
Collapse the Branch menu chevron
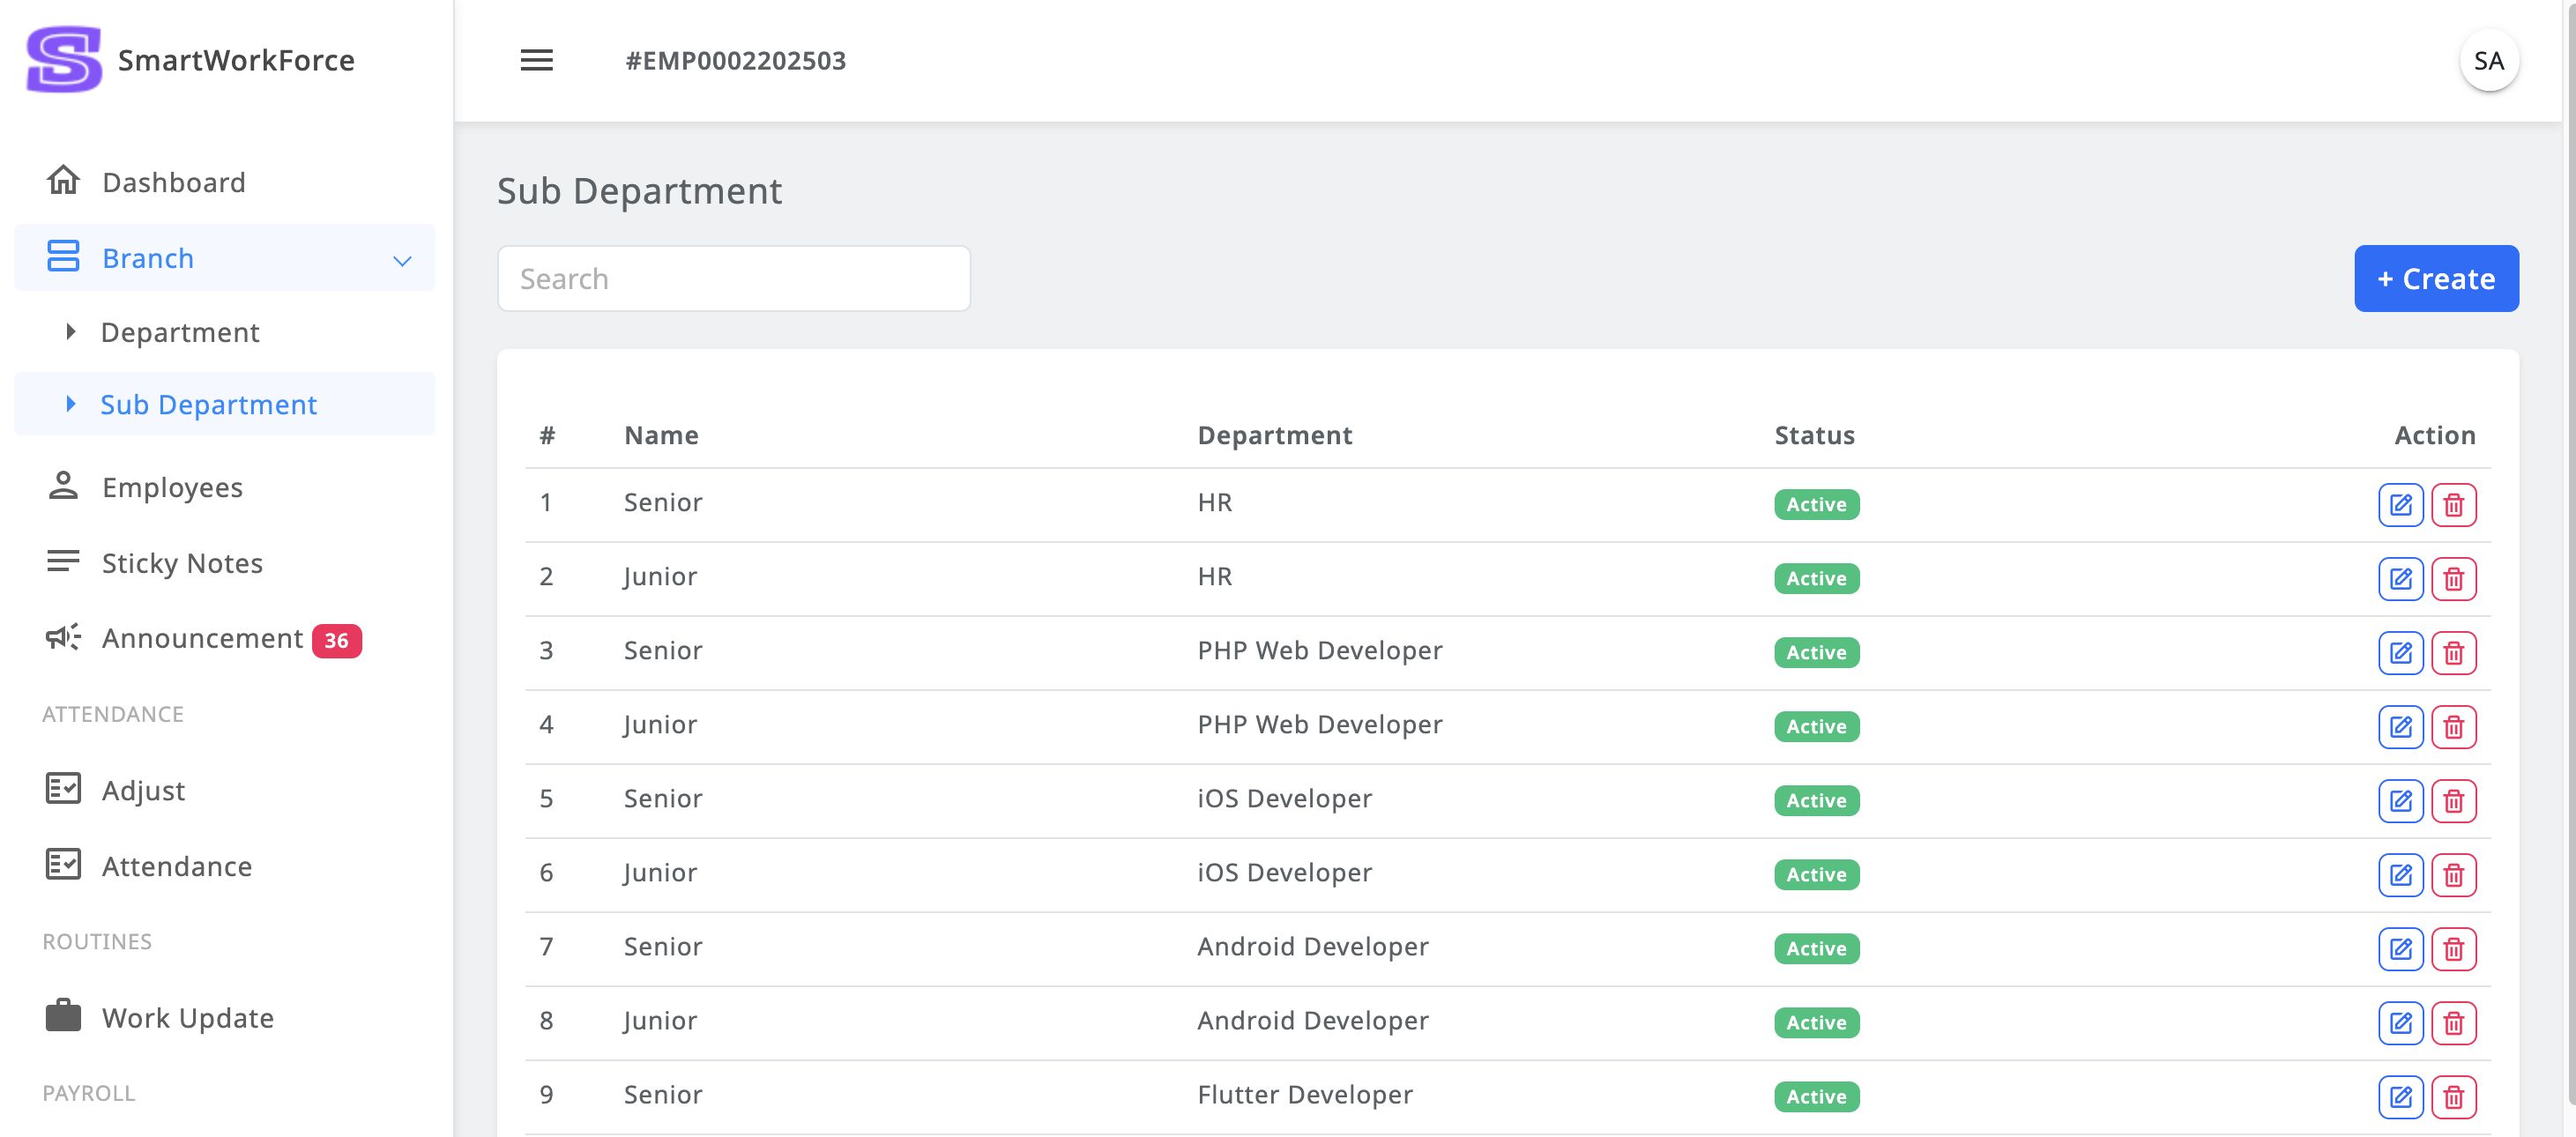[x=402, y=260]
